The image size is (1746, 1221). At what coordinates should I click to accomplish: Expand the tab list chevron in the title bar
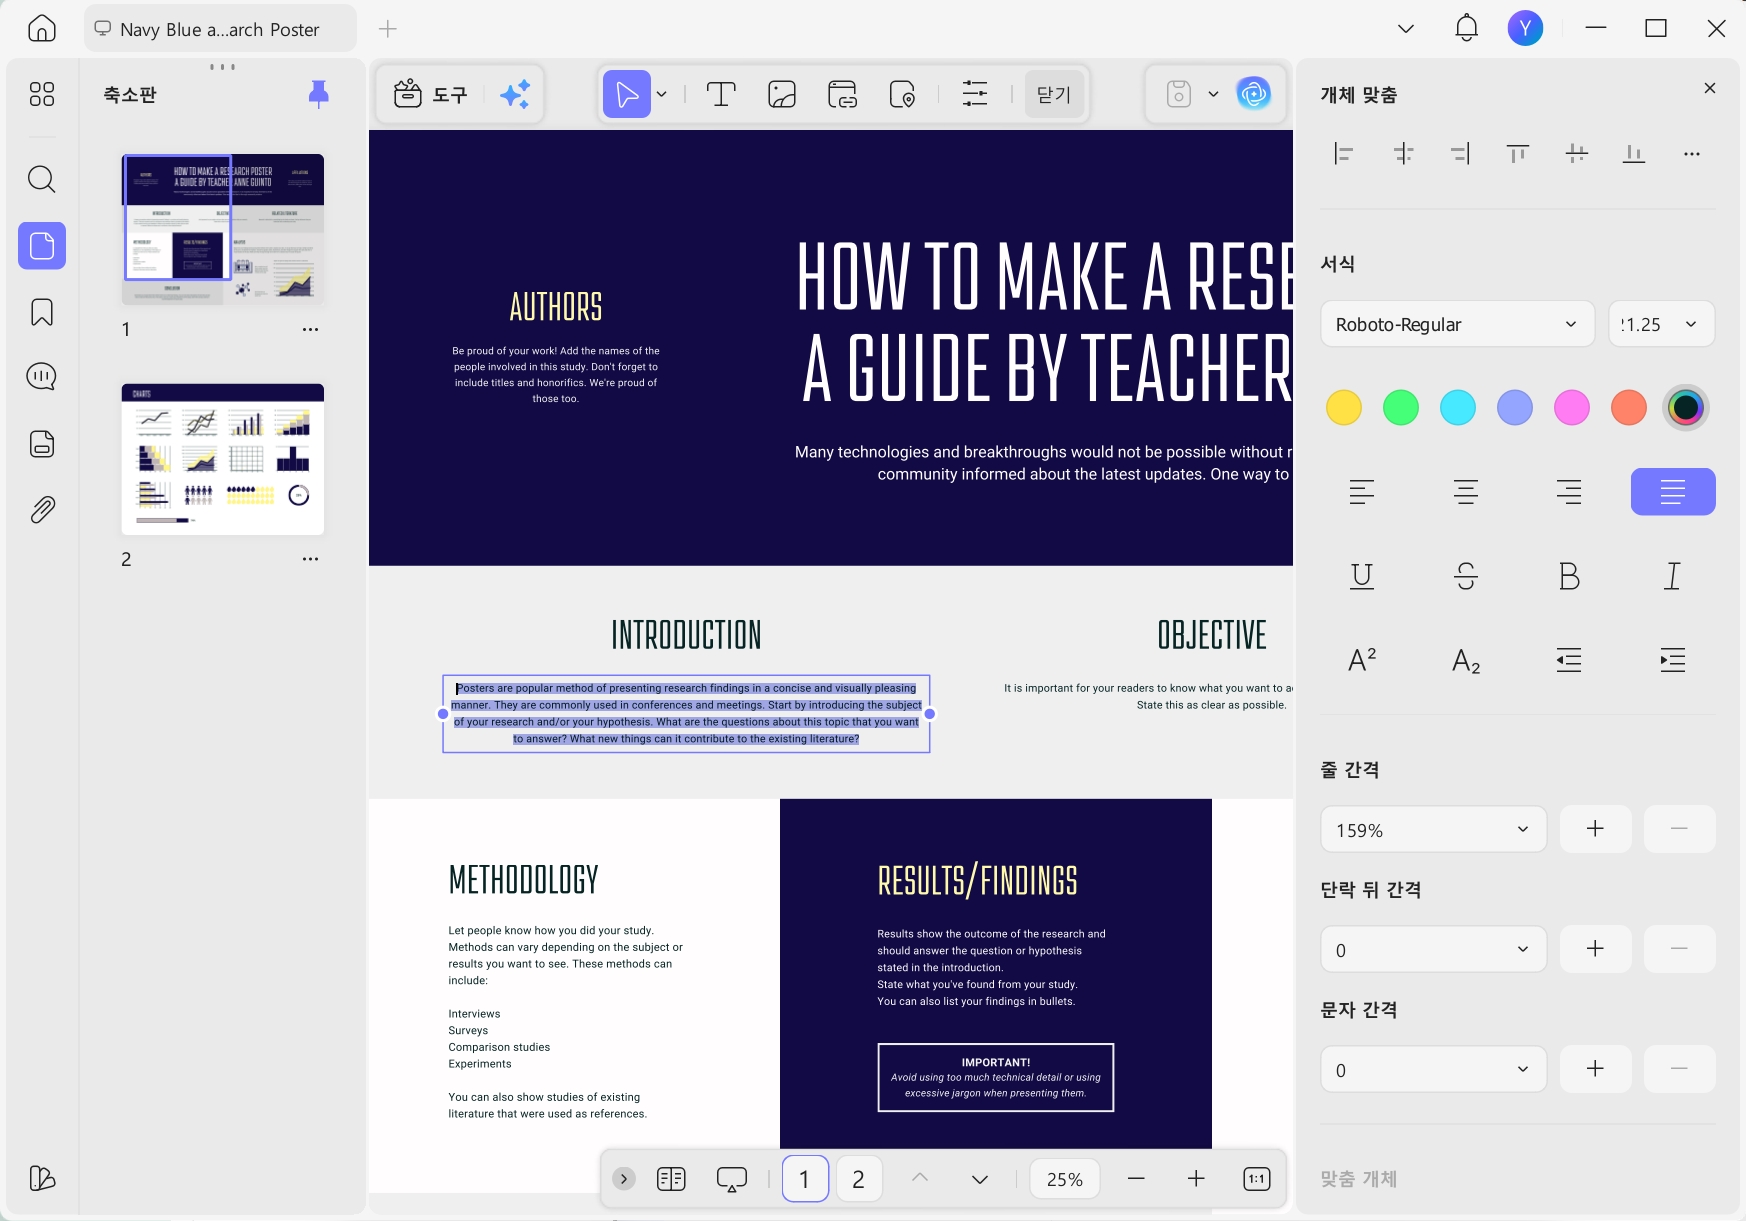[x=1406, y=28]
